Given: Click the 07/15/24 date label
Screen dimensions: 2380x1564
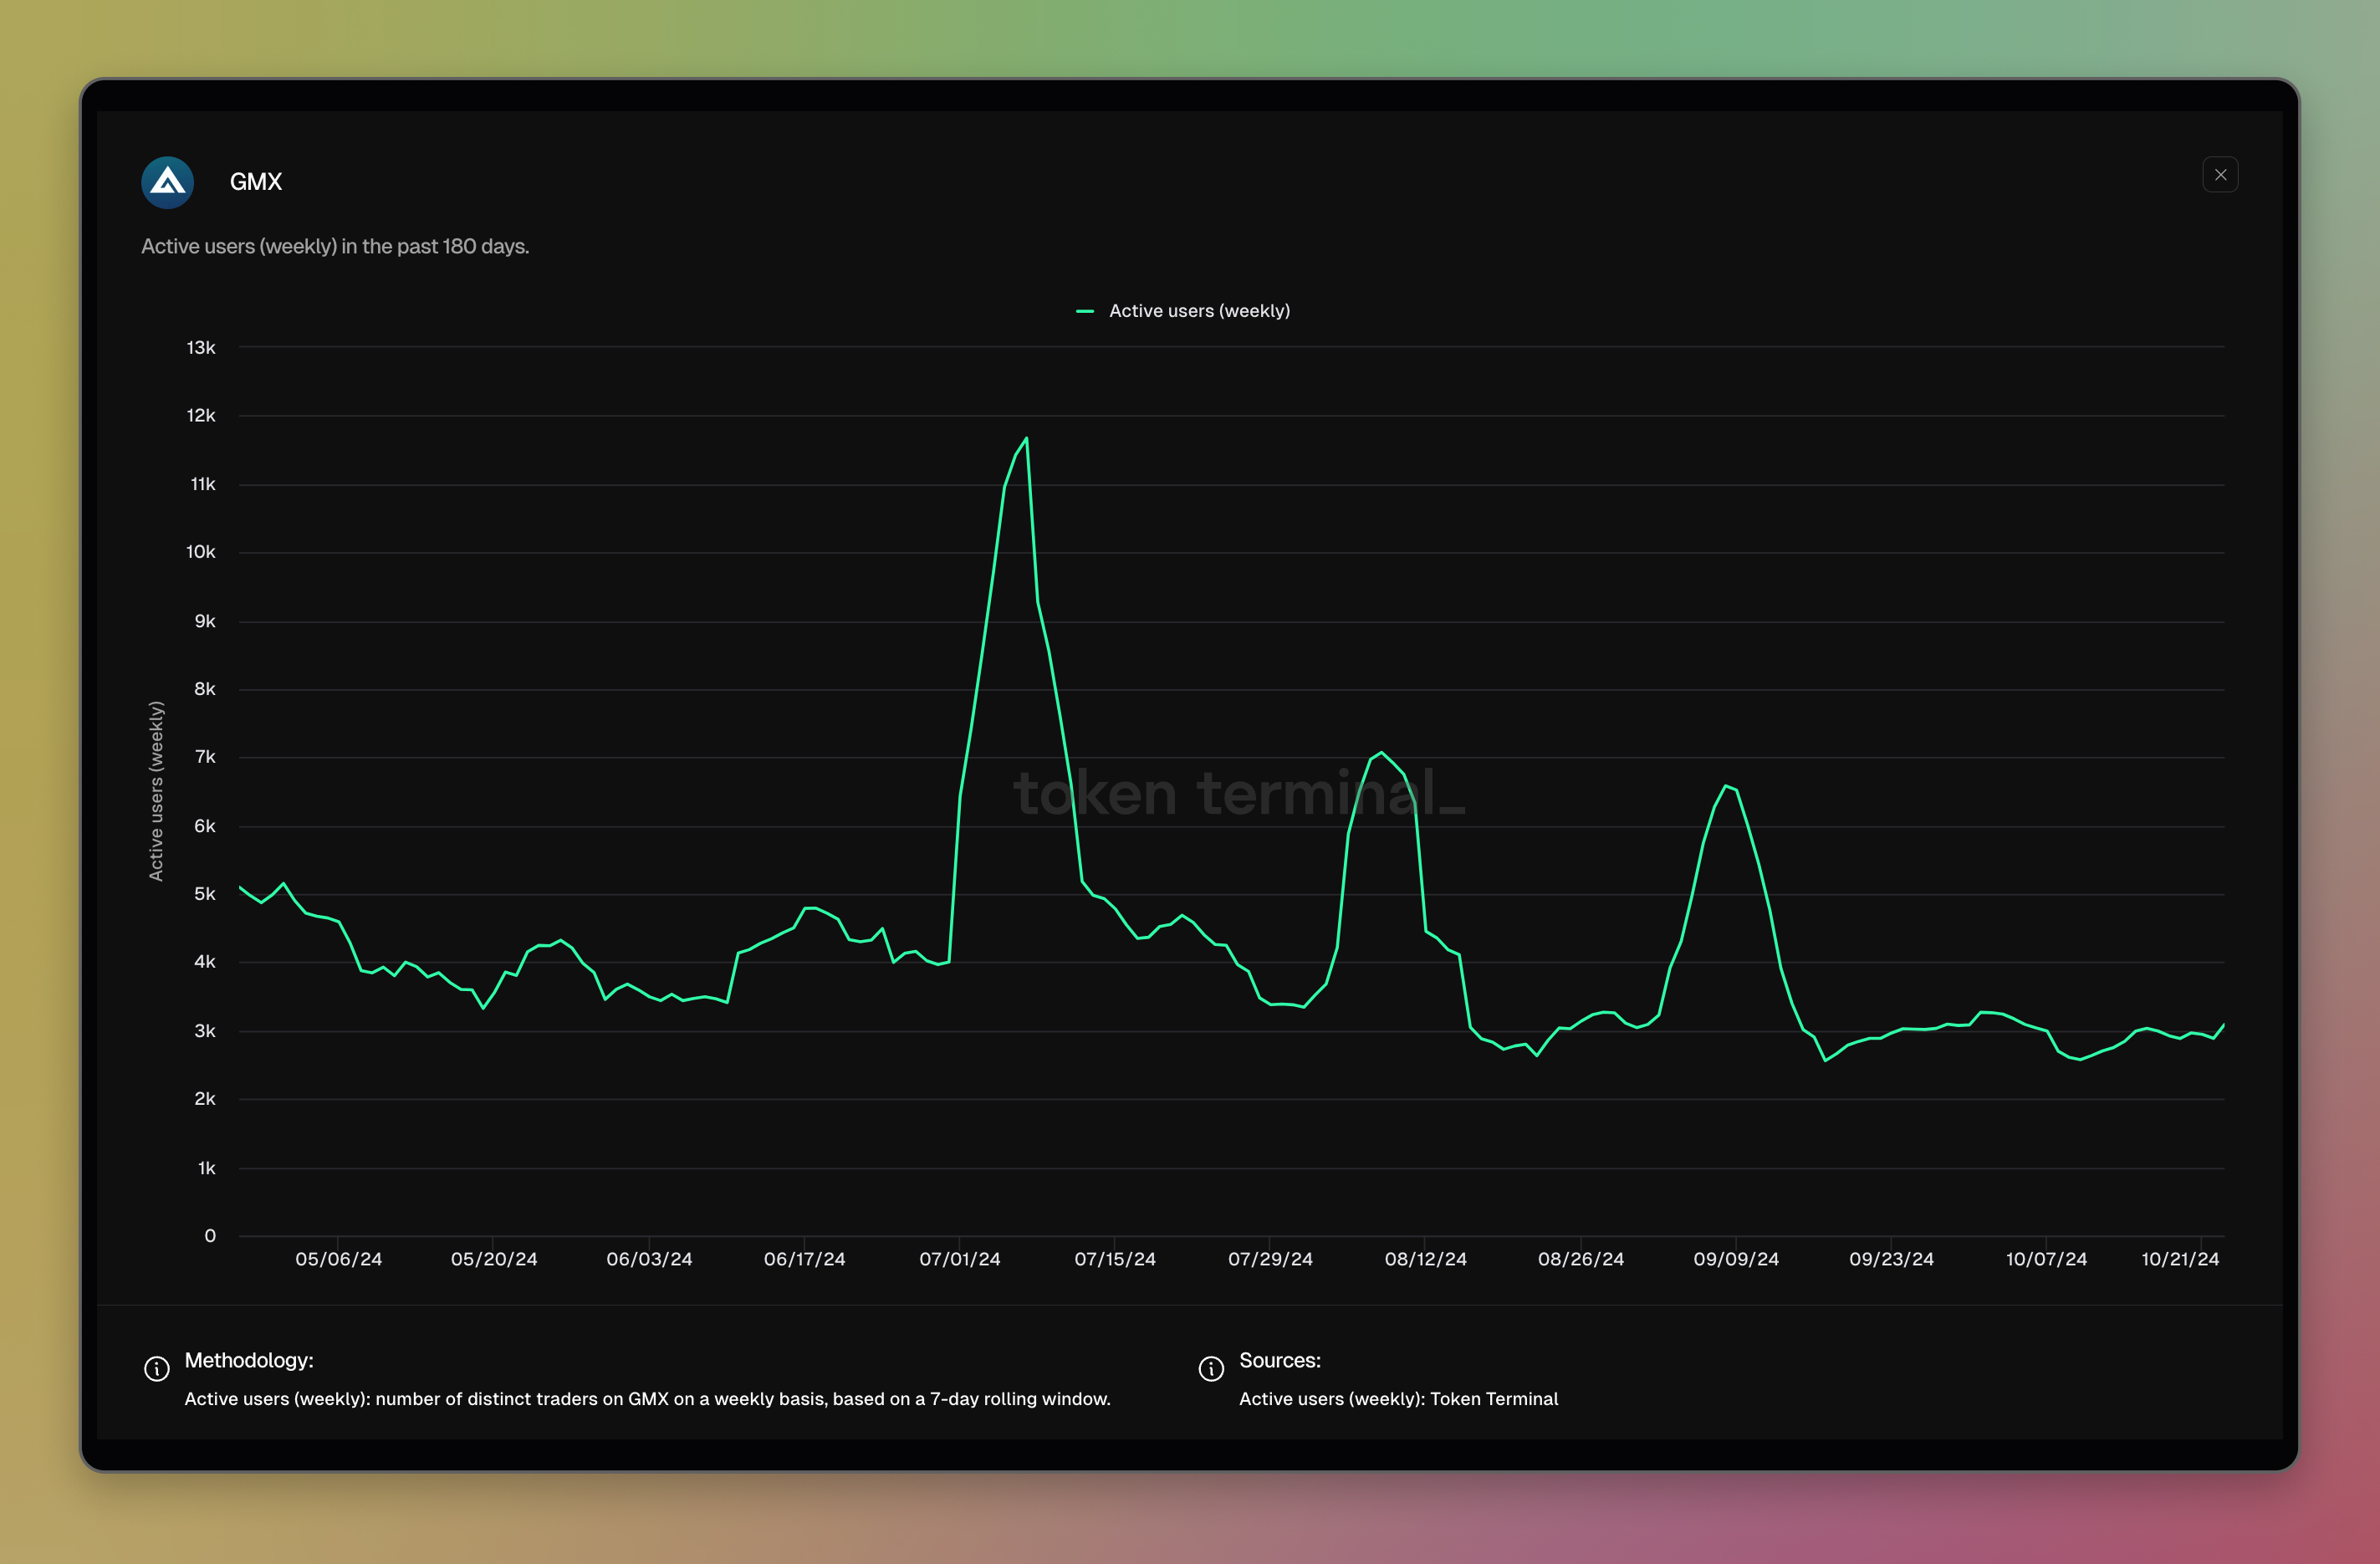Looking at the screenshot, I should [x=1115, y=1259].
